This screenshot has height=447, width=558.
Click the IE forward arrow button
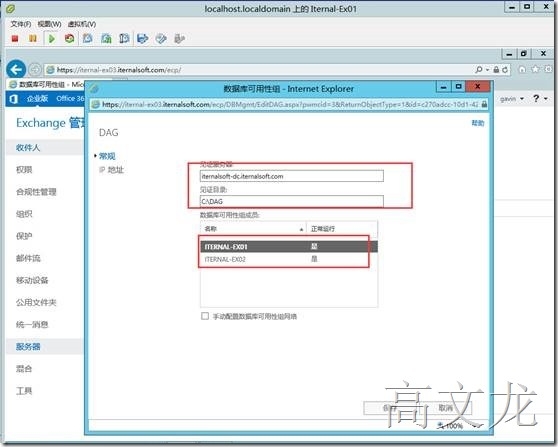point(35,69)
